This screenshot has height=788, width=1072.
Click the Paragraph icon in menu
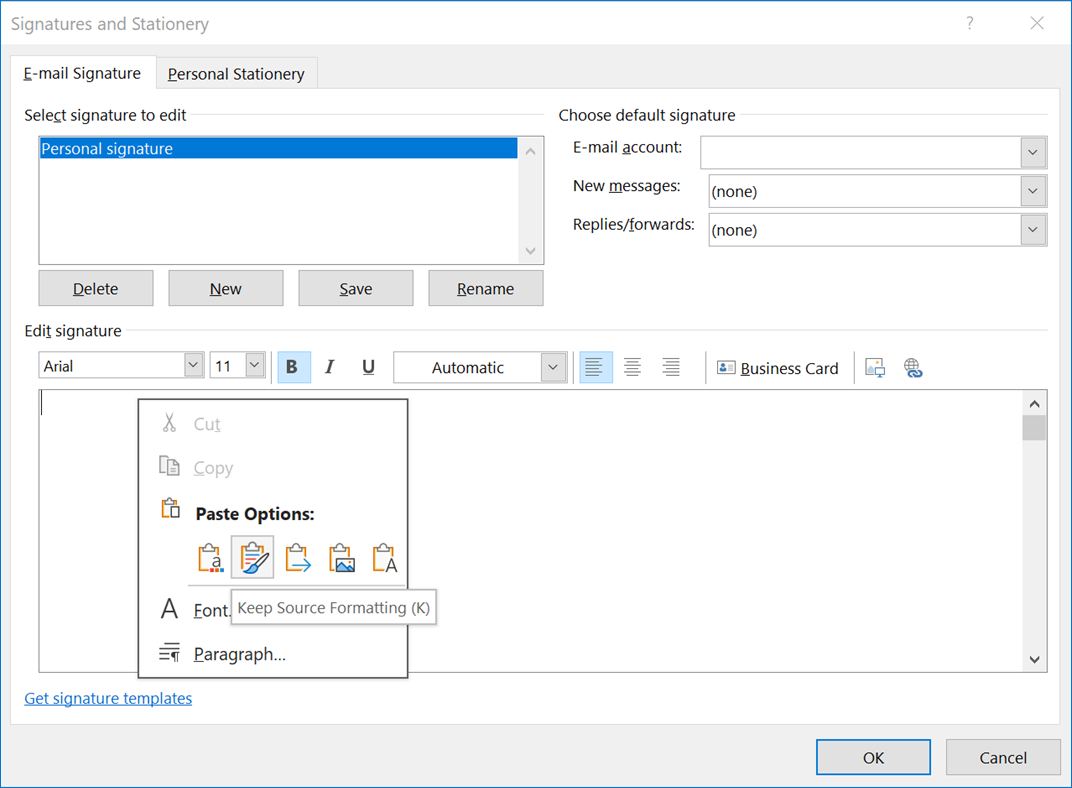coord(169,653)
